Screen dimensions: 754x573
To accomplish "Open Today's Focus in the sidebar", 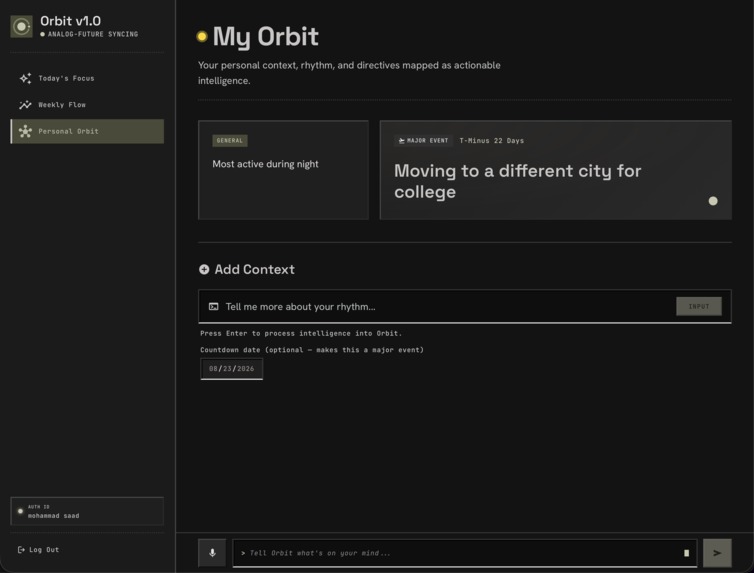I will click(87, 78).
